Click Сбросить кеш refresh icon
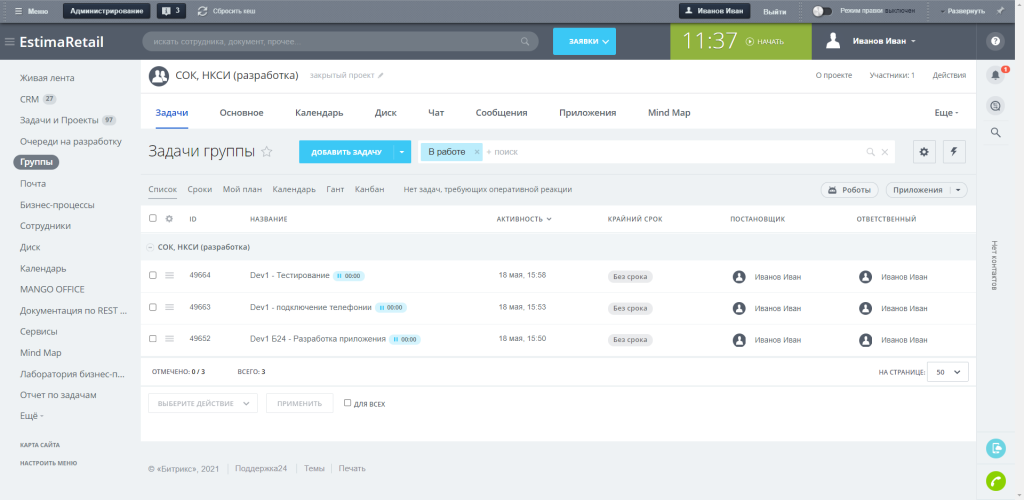 pos(202,11)
